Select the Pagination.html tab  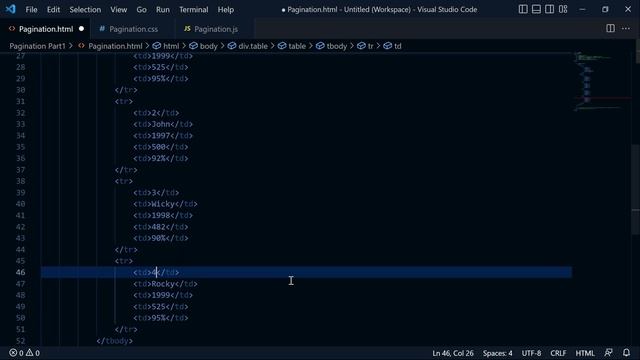coord(46,29)
